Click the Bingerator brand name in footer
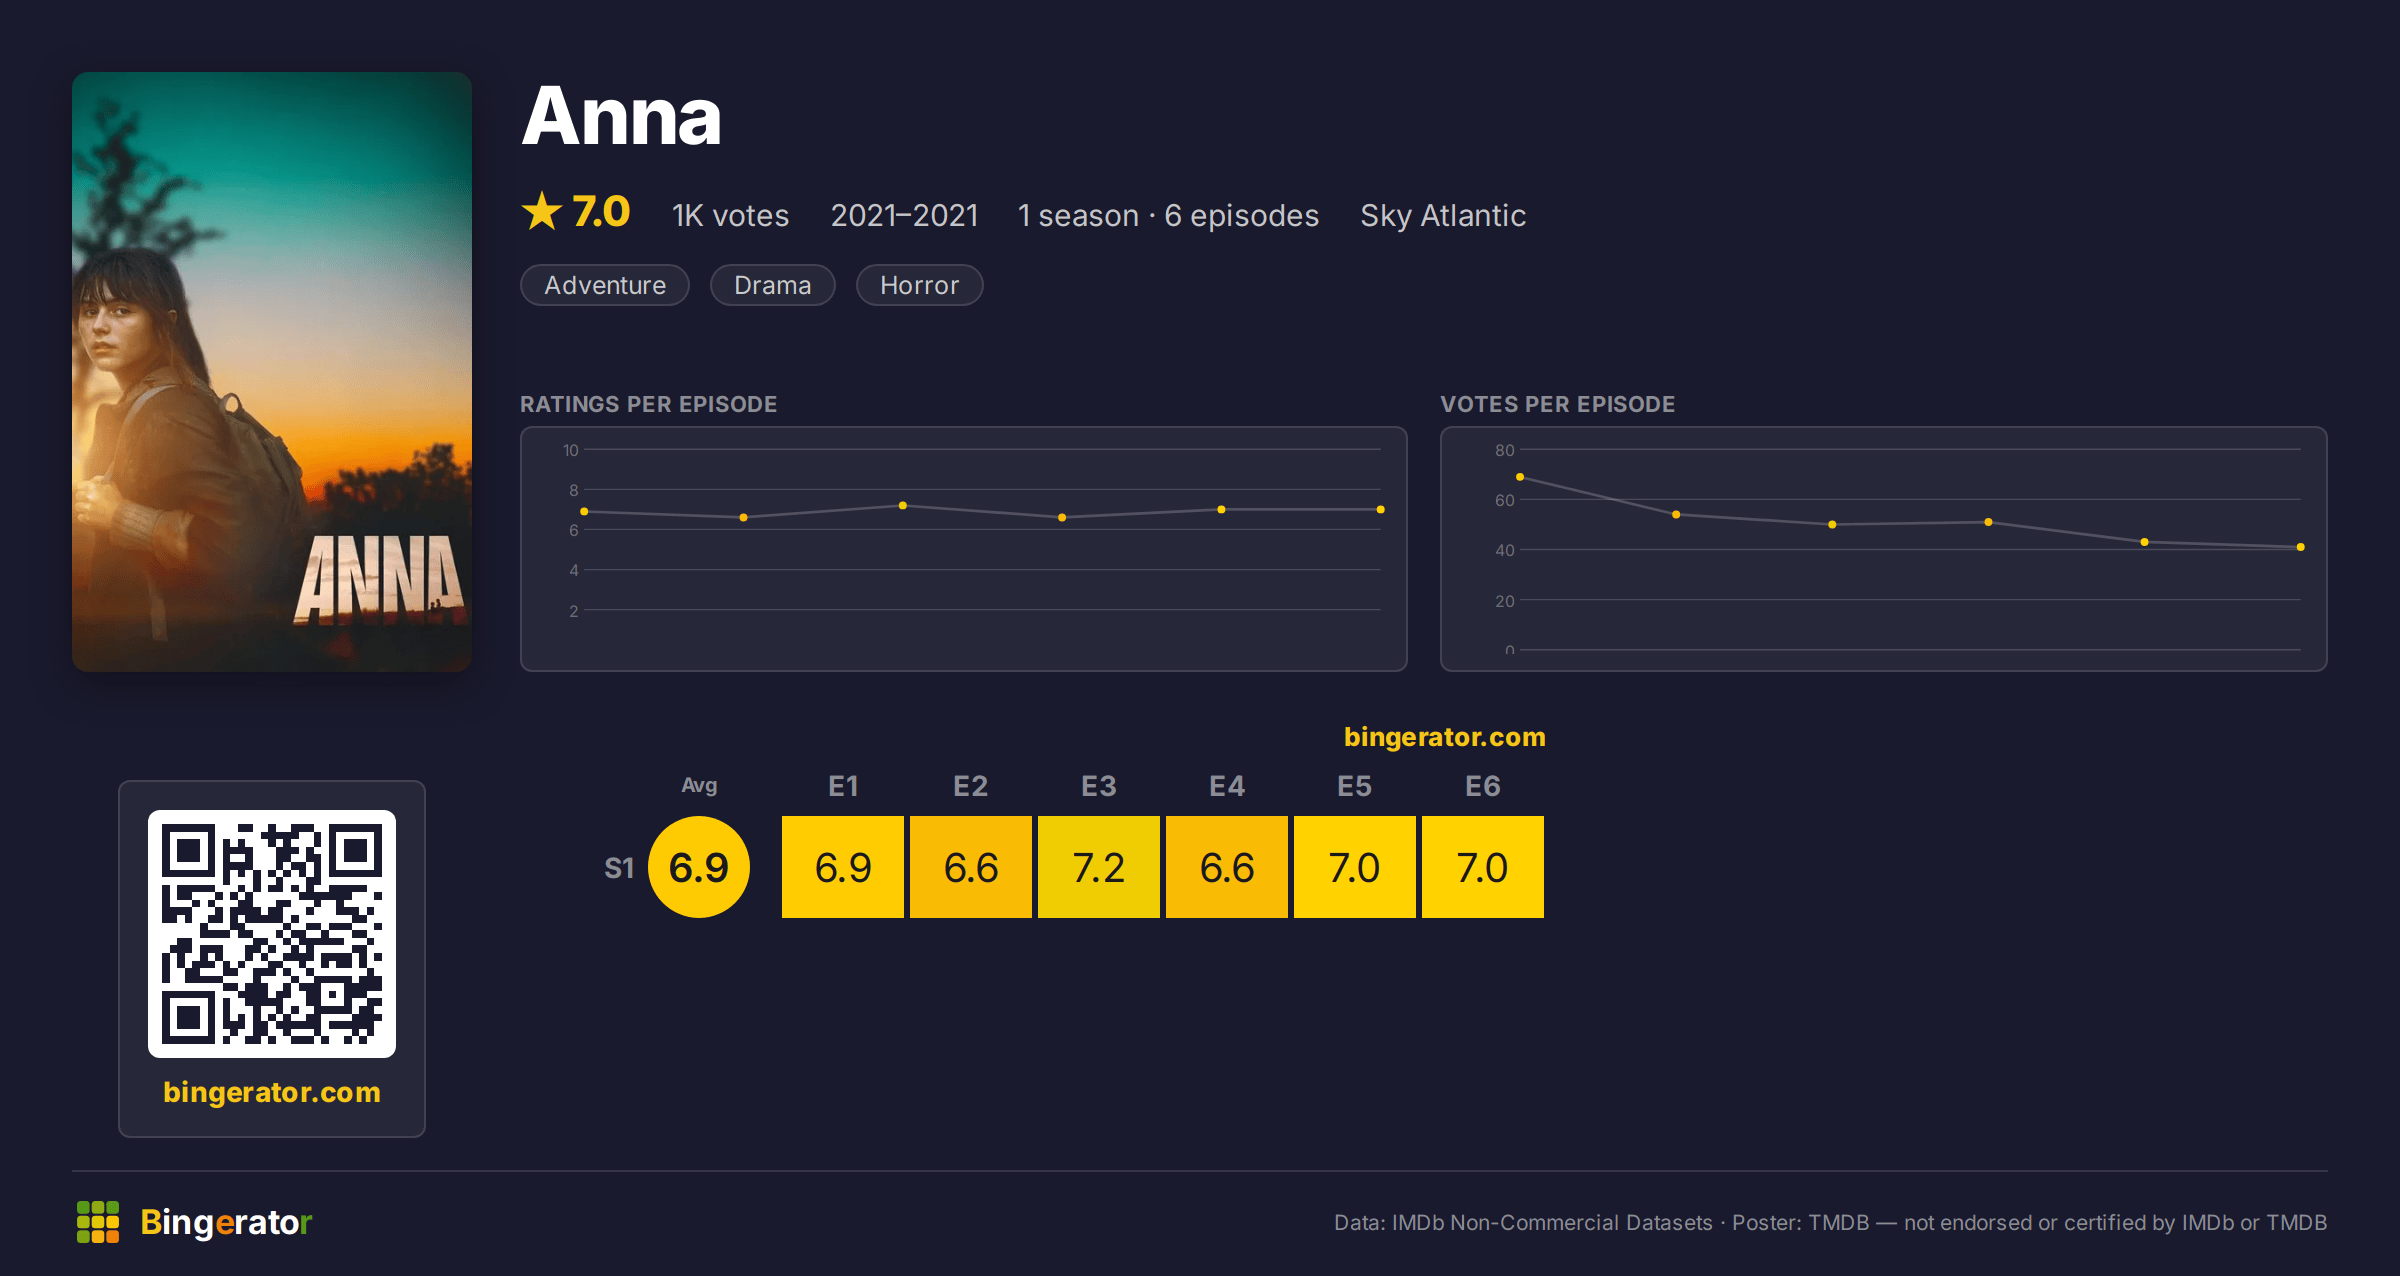 pos(226,1222)
